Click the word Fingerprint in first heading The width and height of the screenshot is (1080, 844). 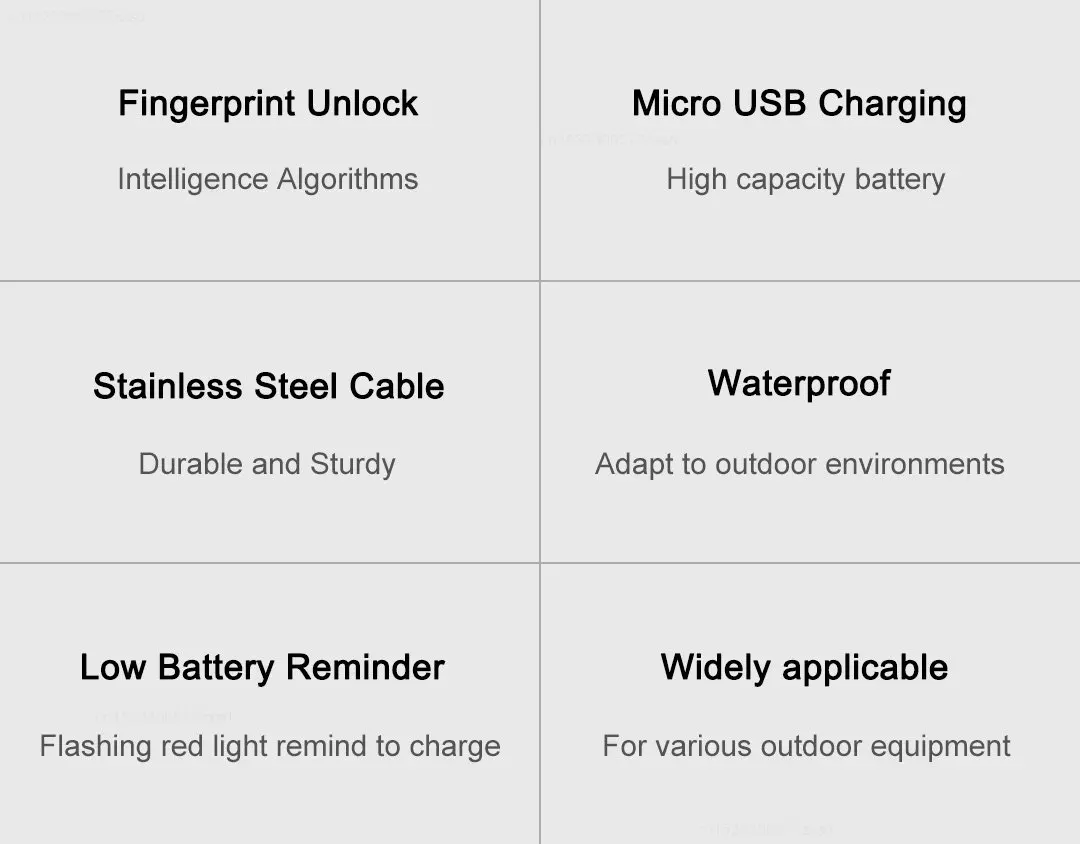point(207,105)
